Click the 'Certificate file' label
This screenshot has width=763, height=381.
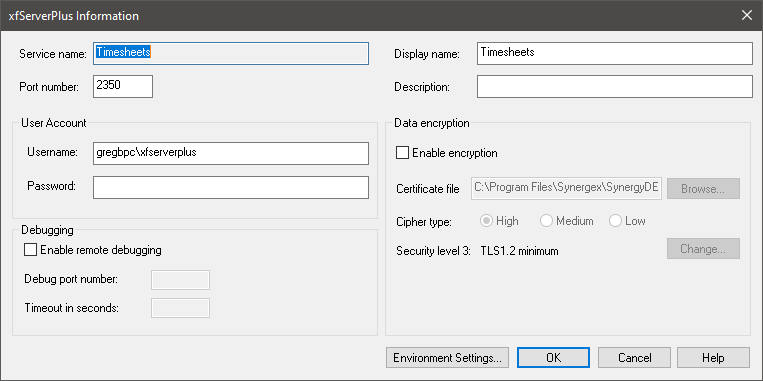coord(428,189)
